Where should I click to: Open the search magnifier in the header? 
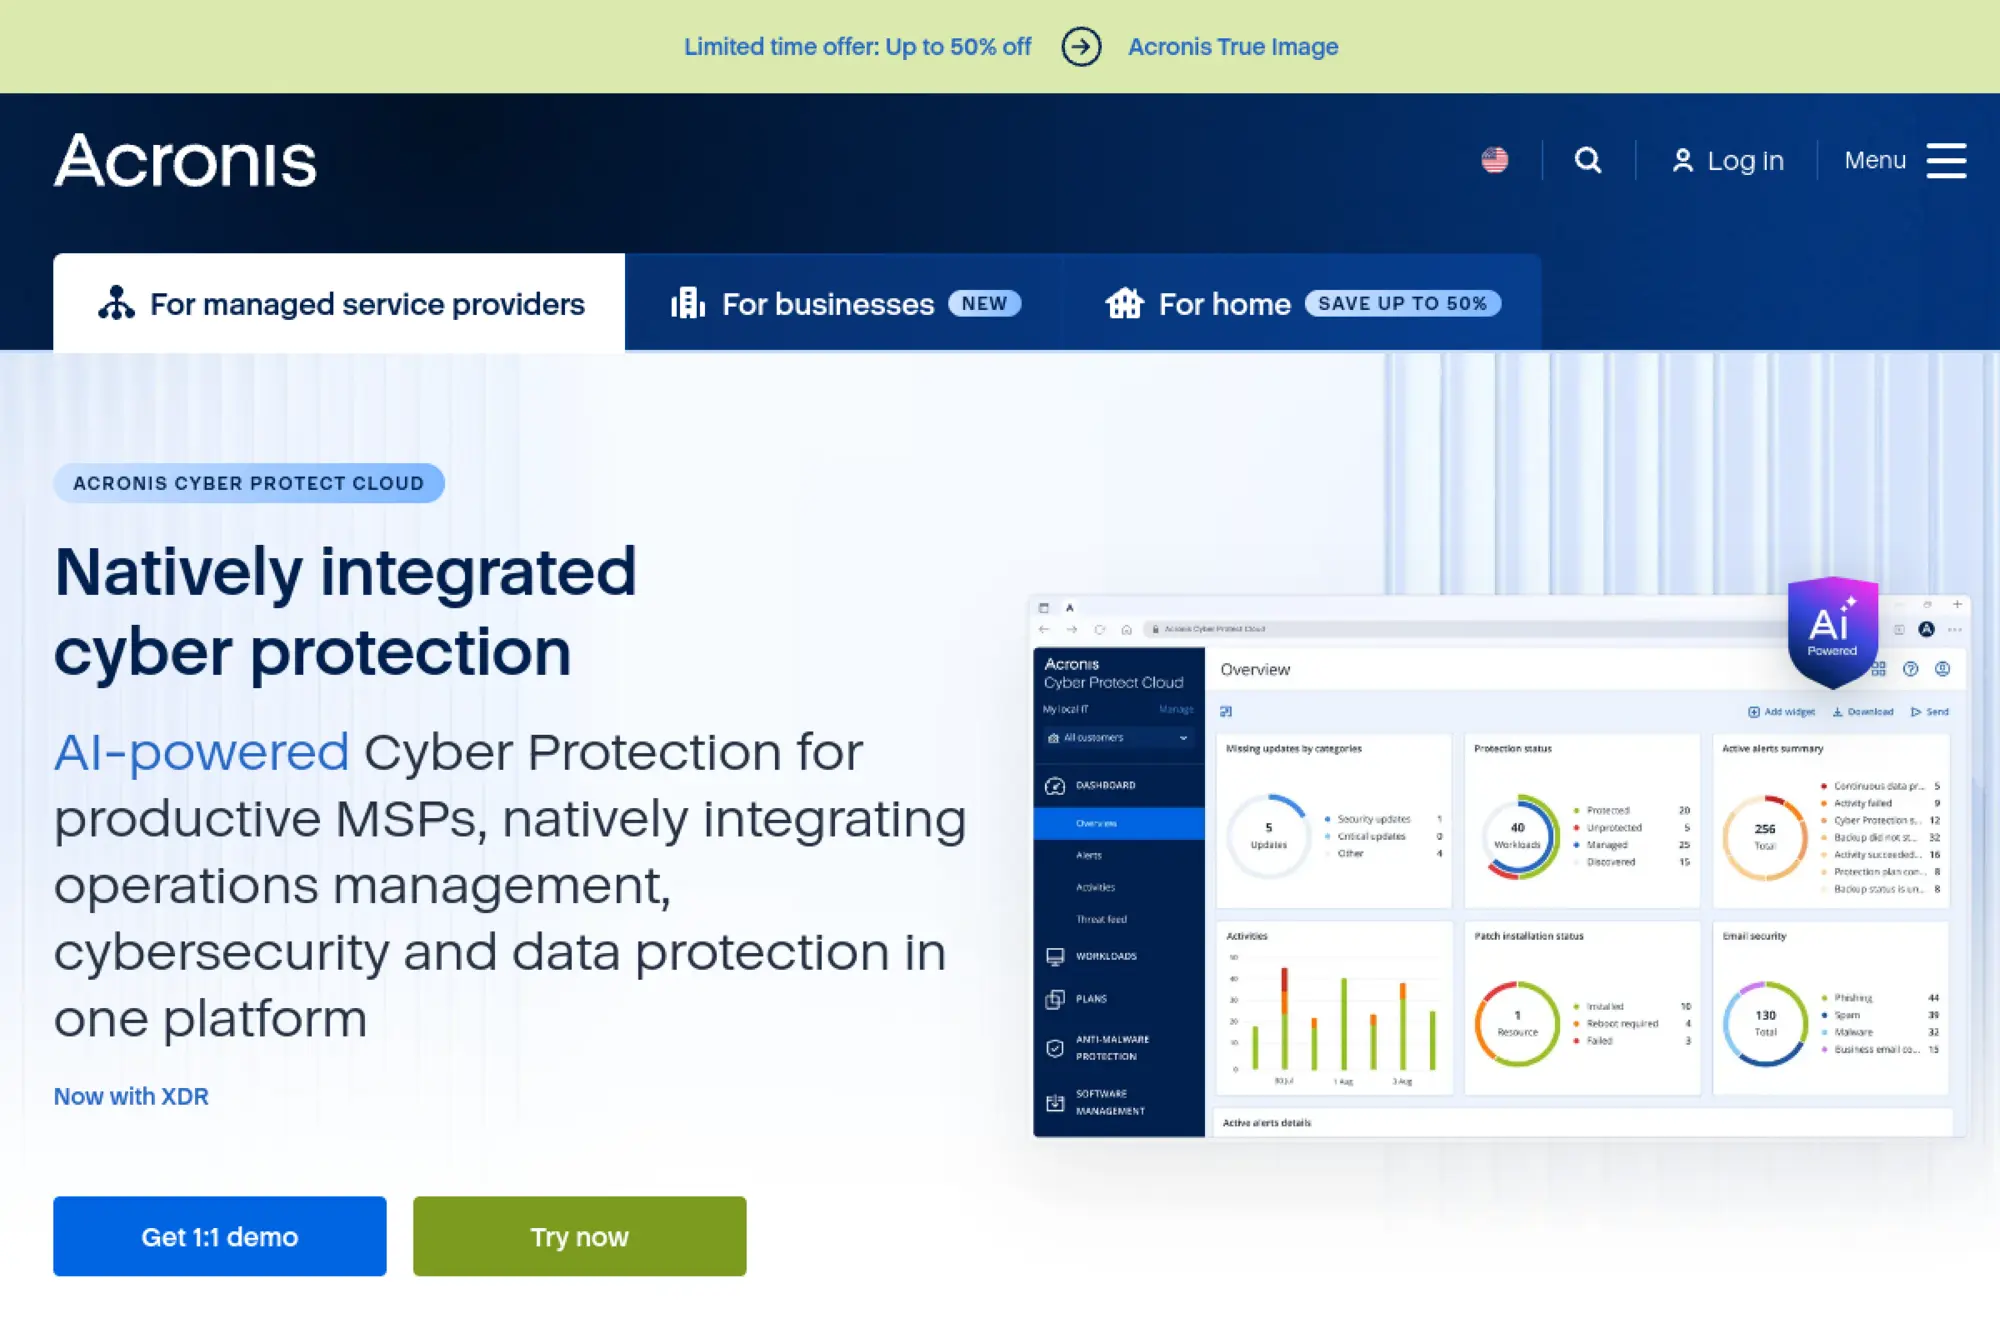pos(1589,160)
